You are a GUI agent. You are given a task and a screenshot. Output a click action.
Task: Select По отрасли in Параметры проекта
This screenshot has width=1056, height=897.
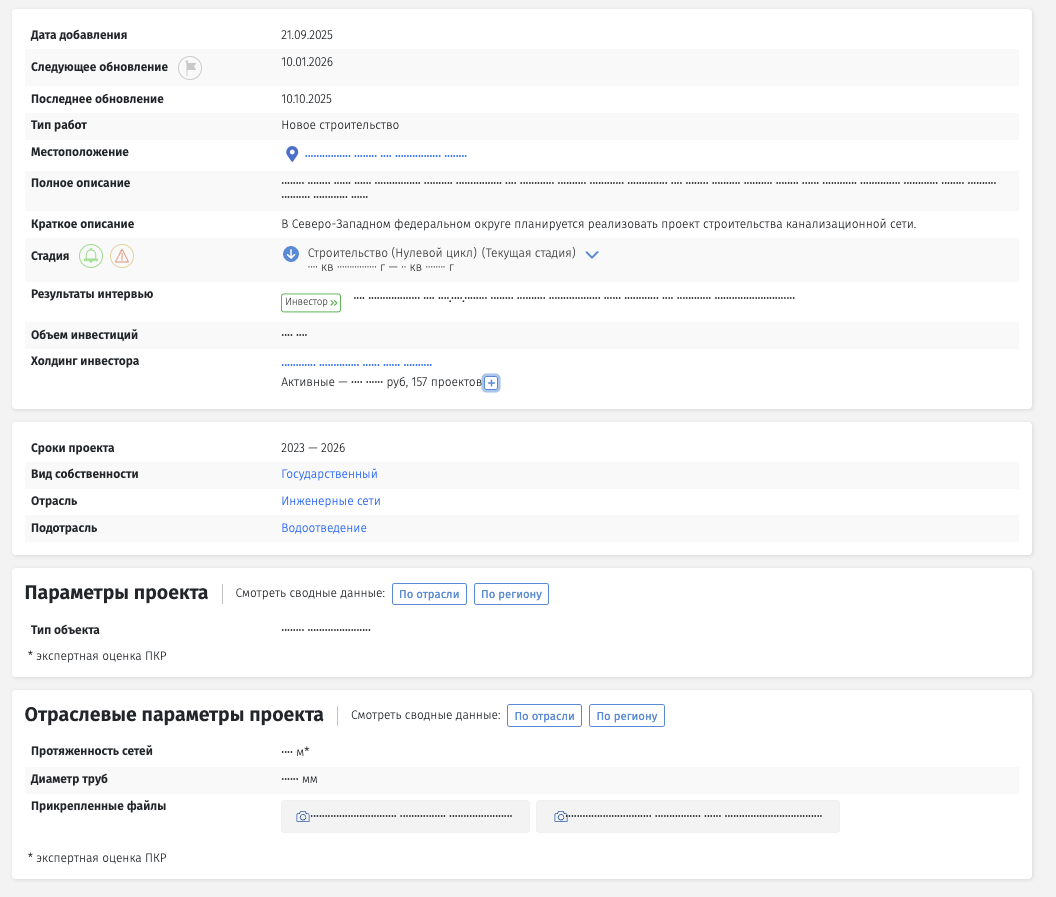click(429, 594)
